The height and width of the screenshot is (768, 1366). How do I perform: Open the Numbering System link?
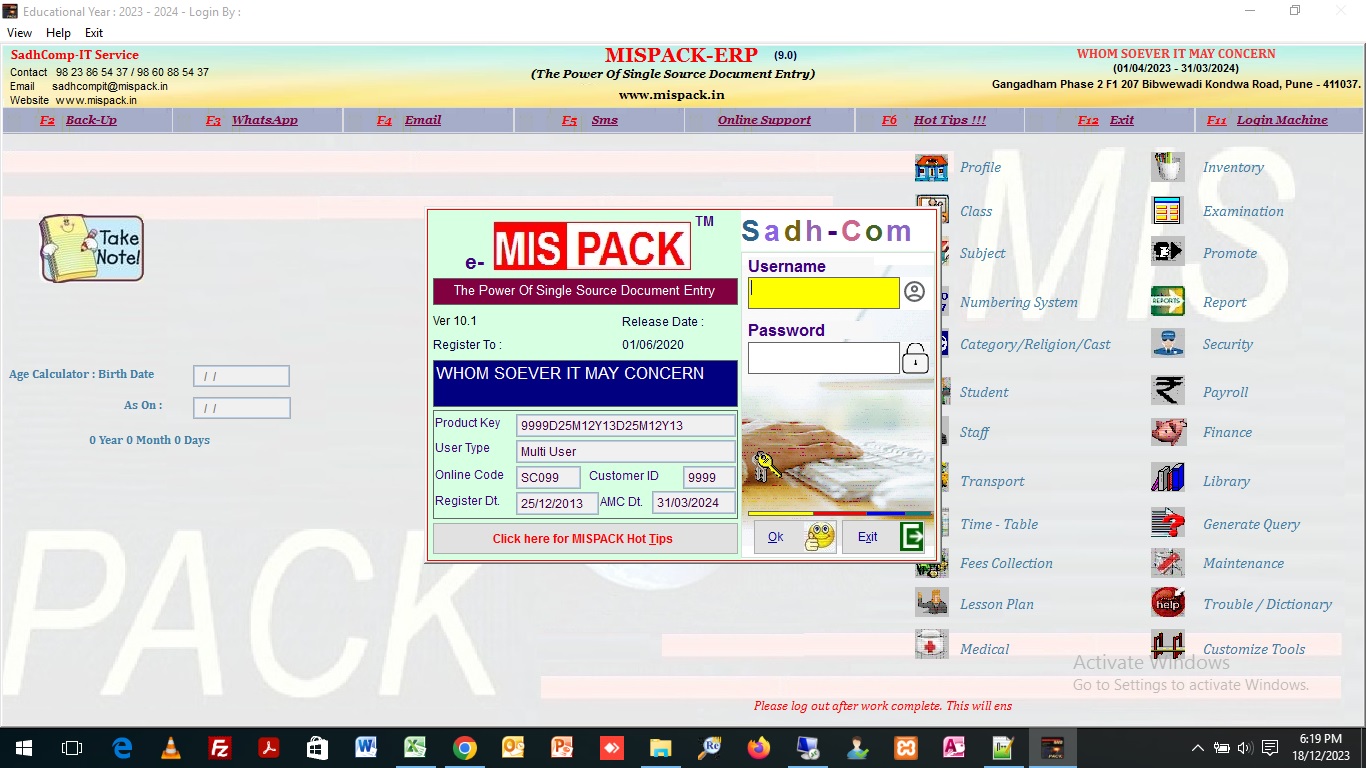(1018, 302)
